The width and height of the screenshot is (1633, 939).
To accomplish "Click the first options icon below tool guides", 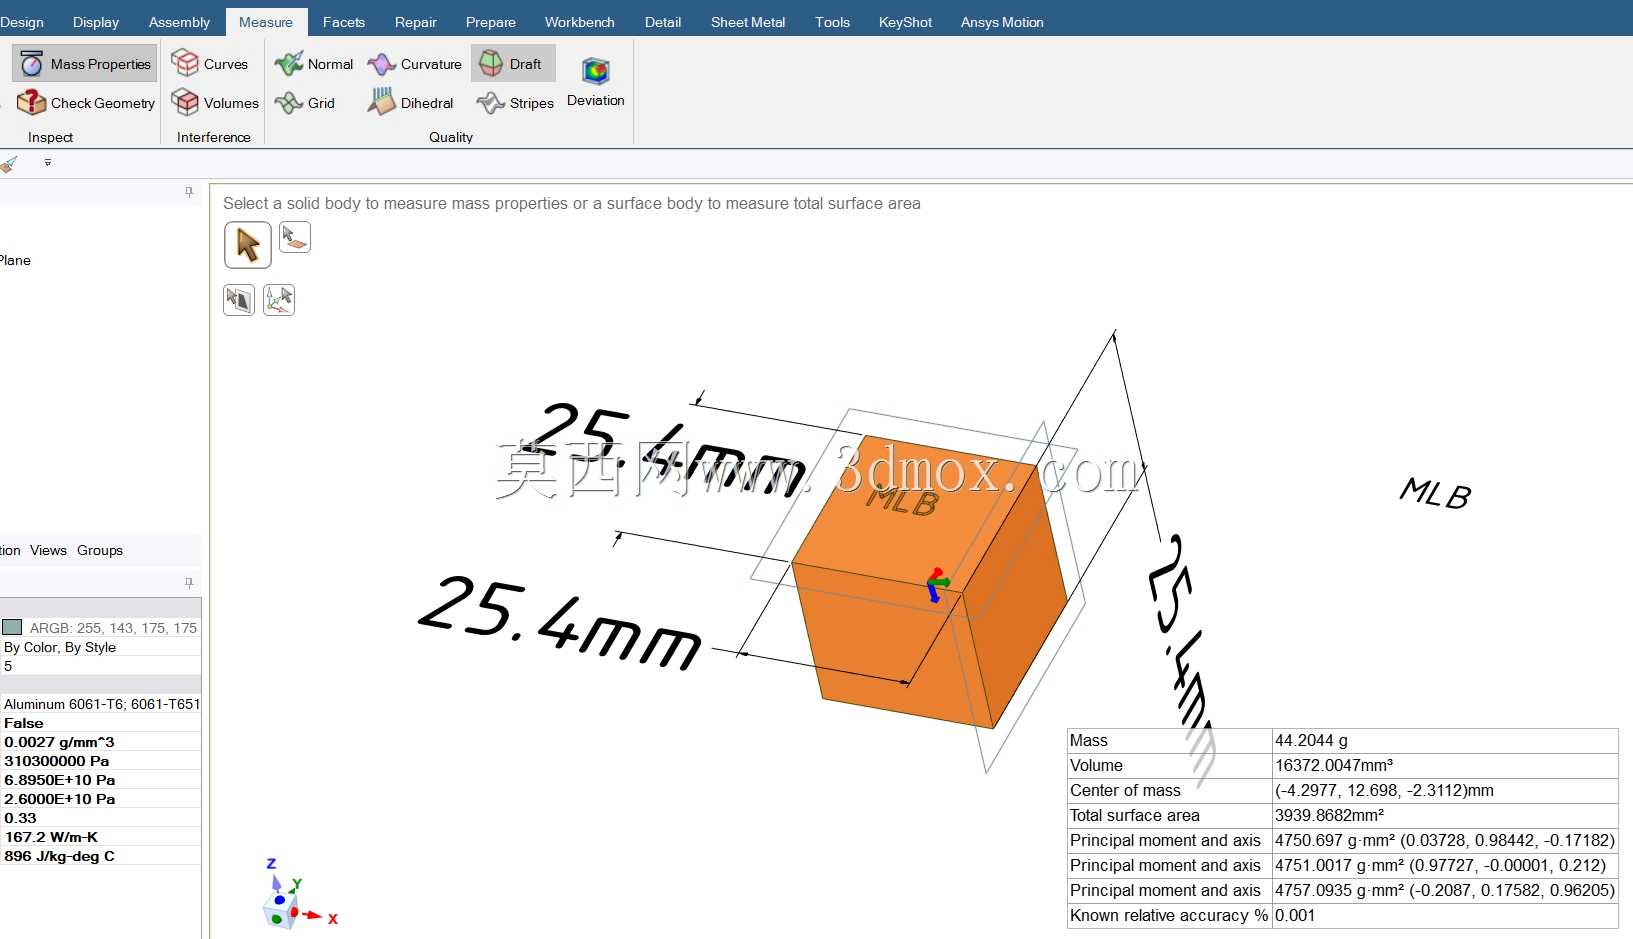I will (239, 300).
